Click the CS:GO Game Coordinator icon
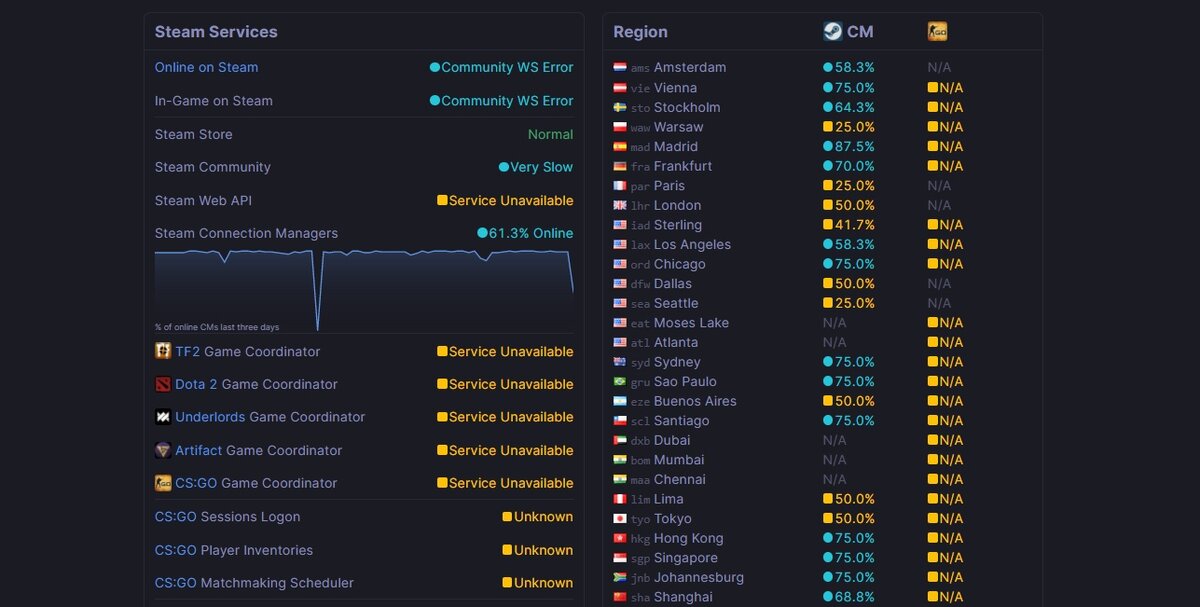The height and width of the screenshot is (607, 1200). tap(163, 483)
